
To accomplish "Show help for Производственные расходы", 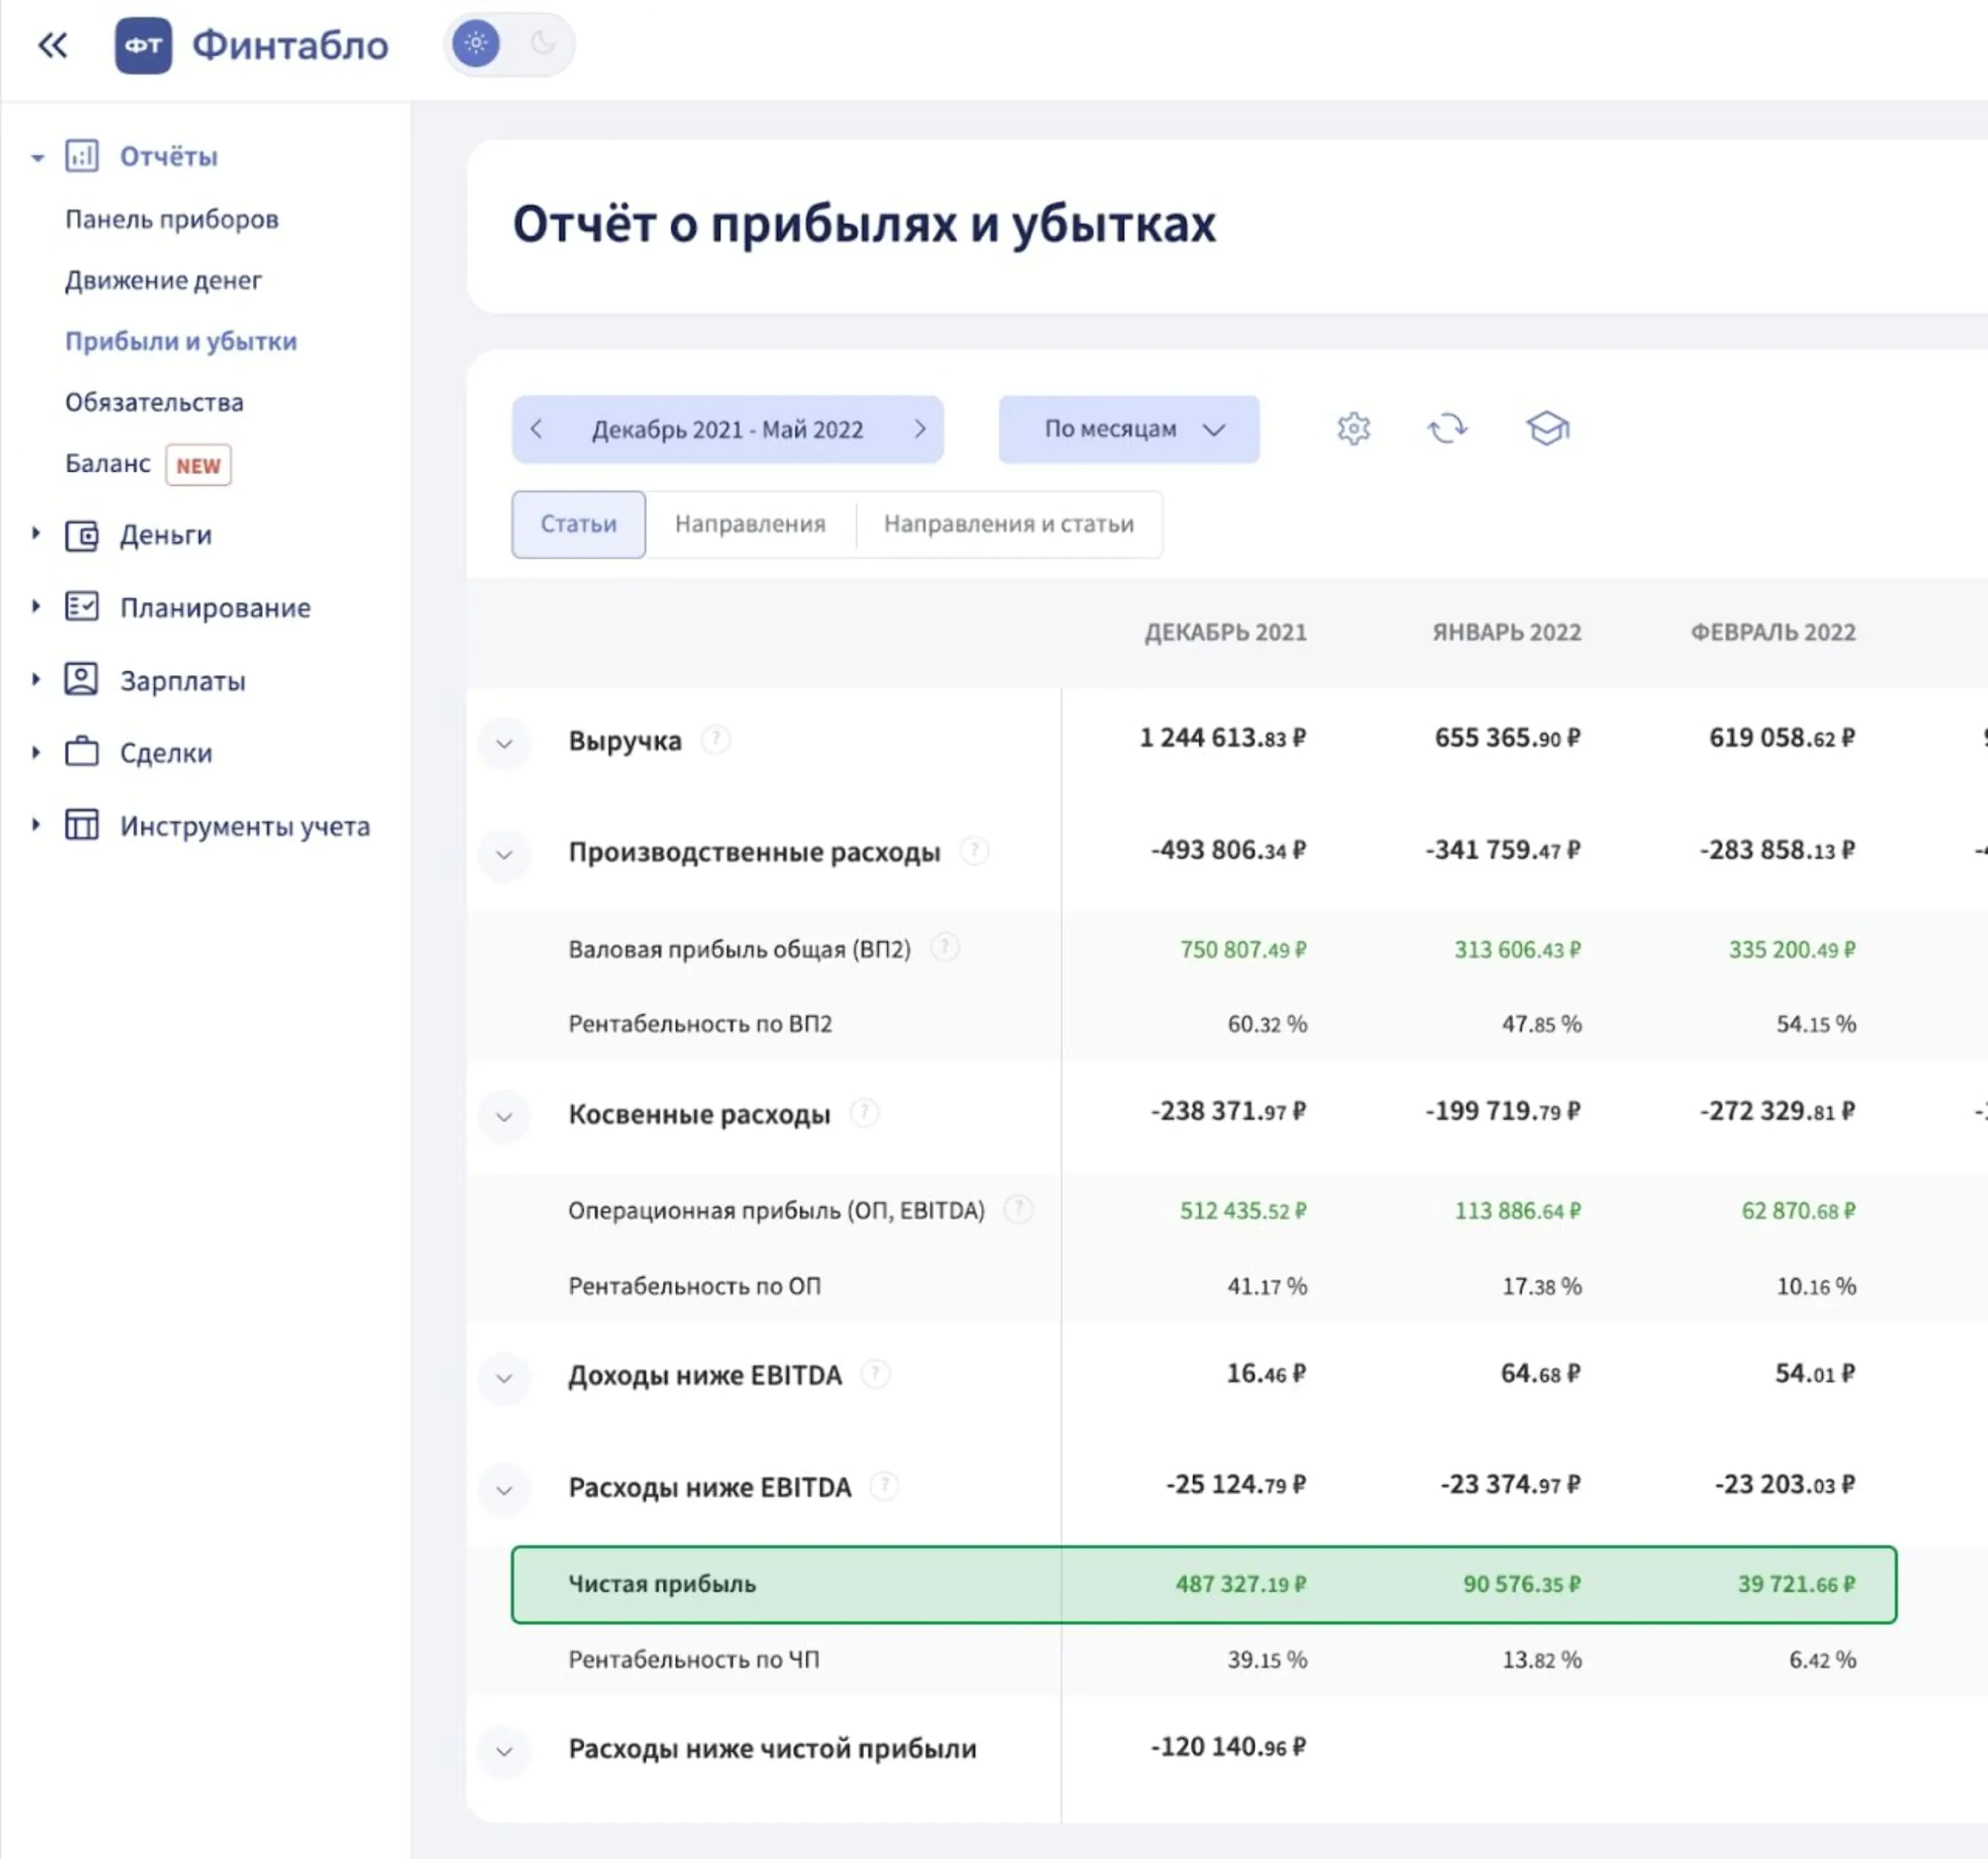I will [x=974, y=851].
